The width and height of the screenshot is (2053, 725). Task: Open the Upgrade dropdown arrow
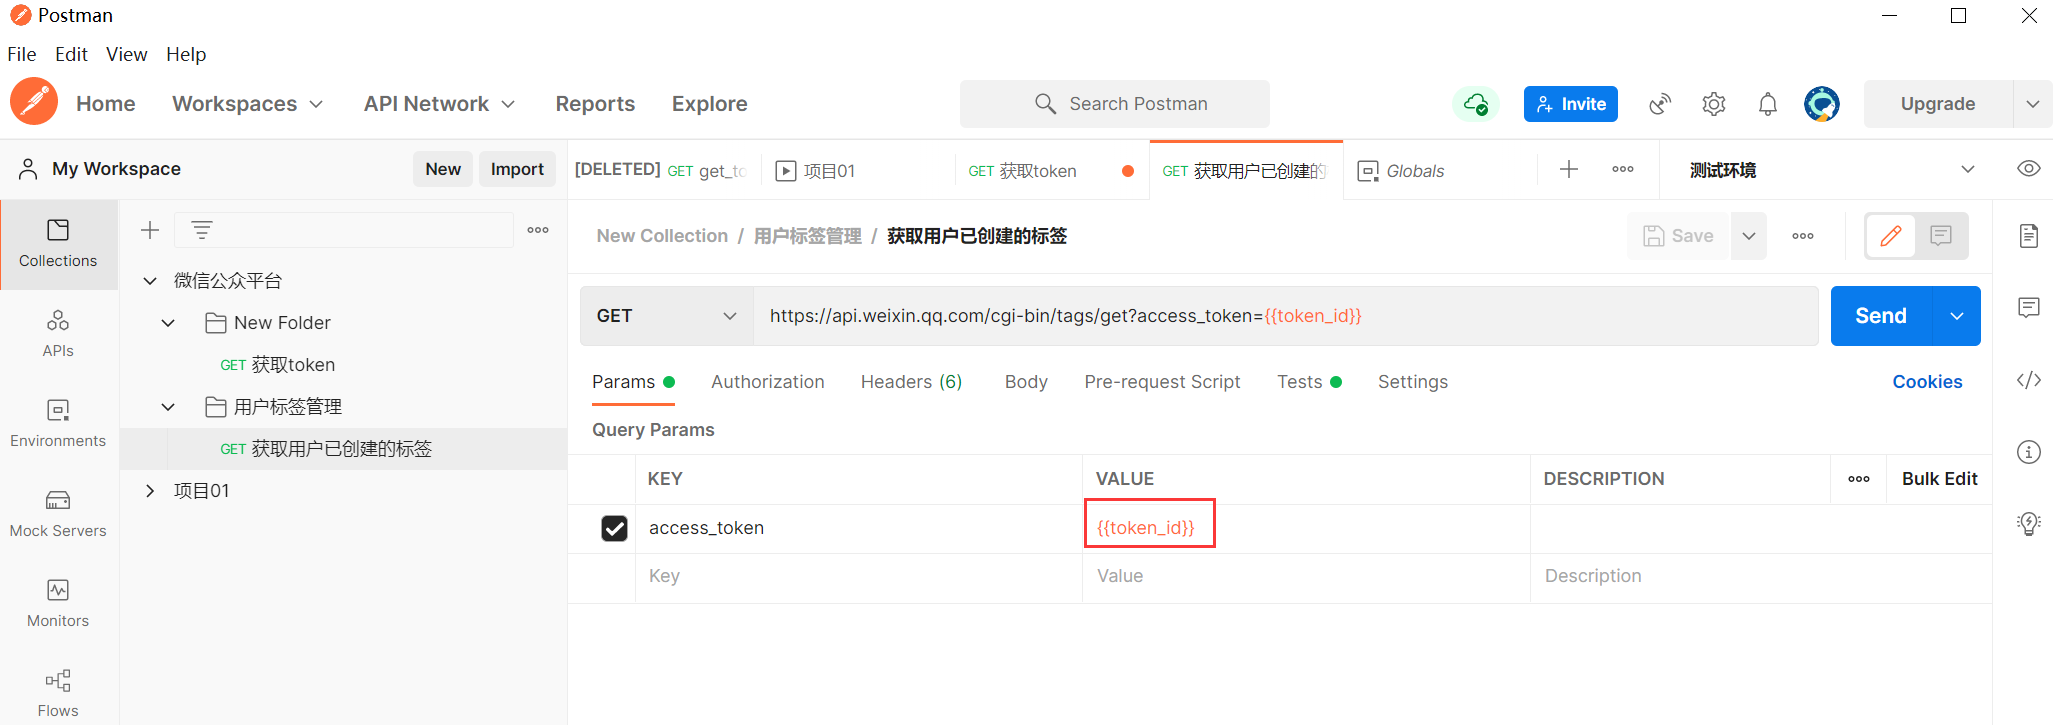click(2033, 104)
